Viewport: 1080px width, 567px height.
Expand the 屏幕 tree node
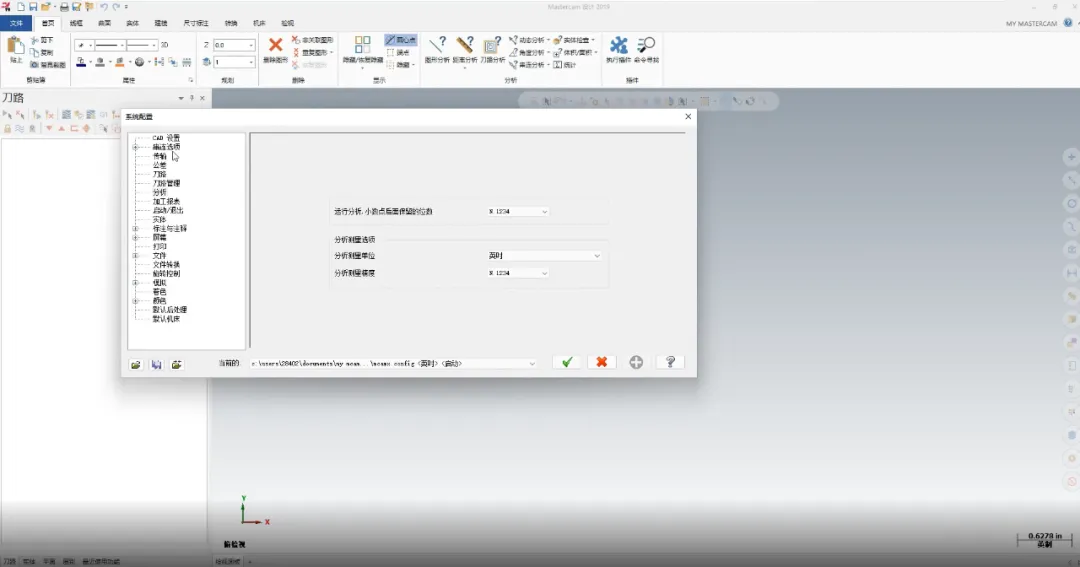click(135, 237)
